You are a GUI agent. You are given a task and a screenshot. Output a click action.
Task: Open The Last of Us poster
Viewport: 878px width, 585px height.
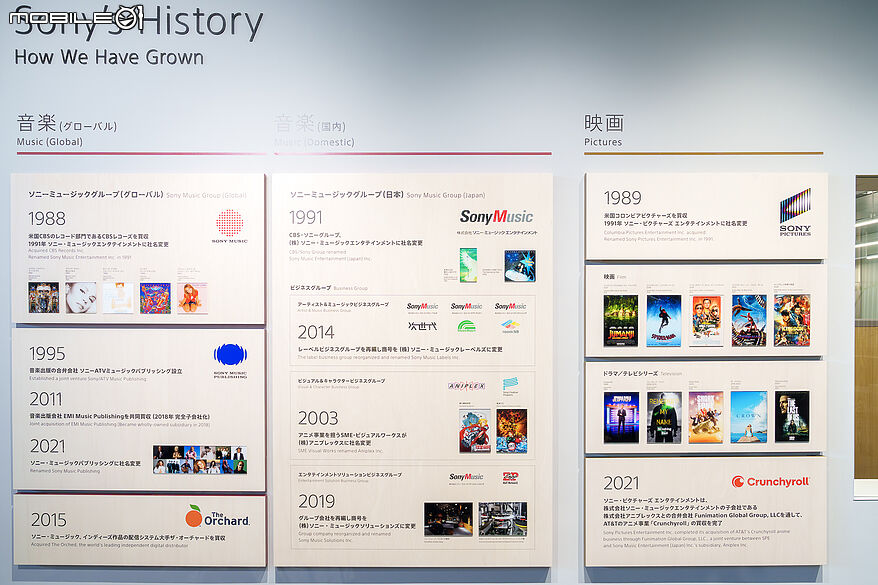coord(792,416)
